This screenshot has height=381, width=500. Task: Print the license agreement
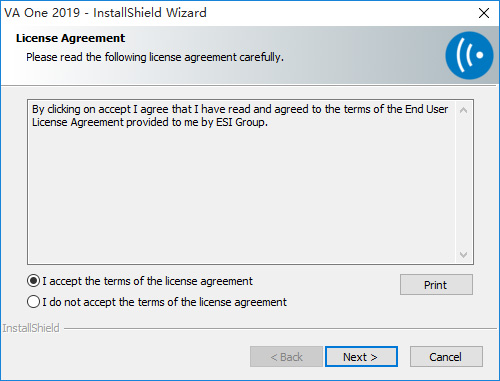(x=436, y=285)
